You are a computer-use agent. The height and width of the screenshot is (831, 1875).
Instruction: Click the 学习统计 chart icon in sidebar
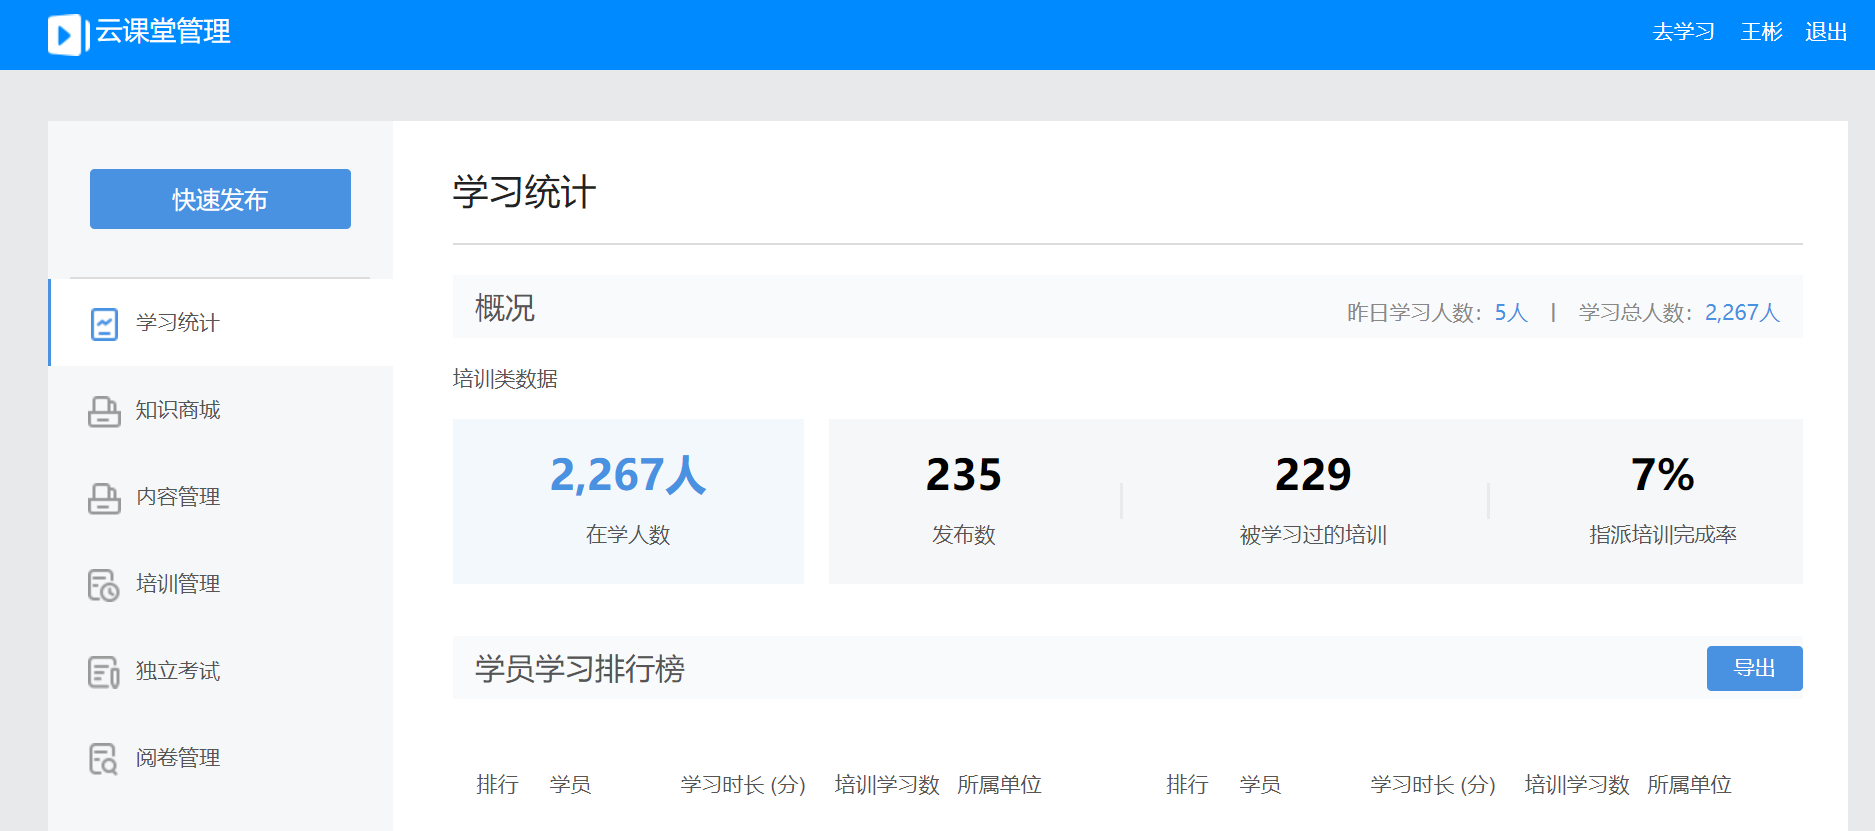104,324
